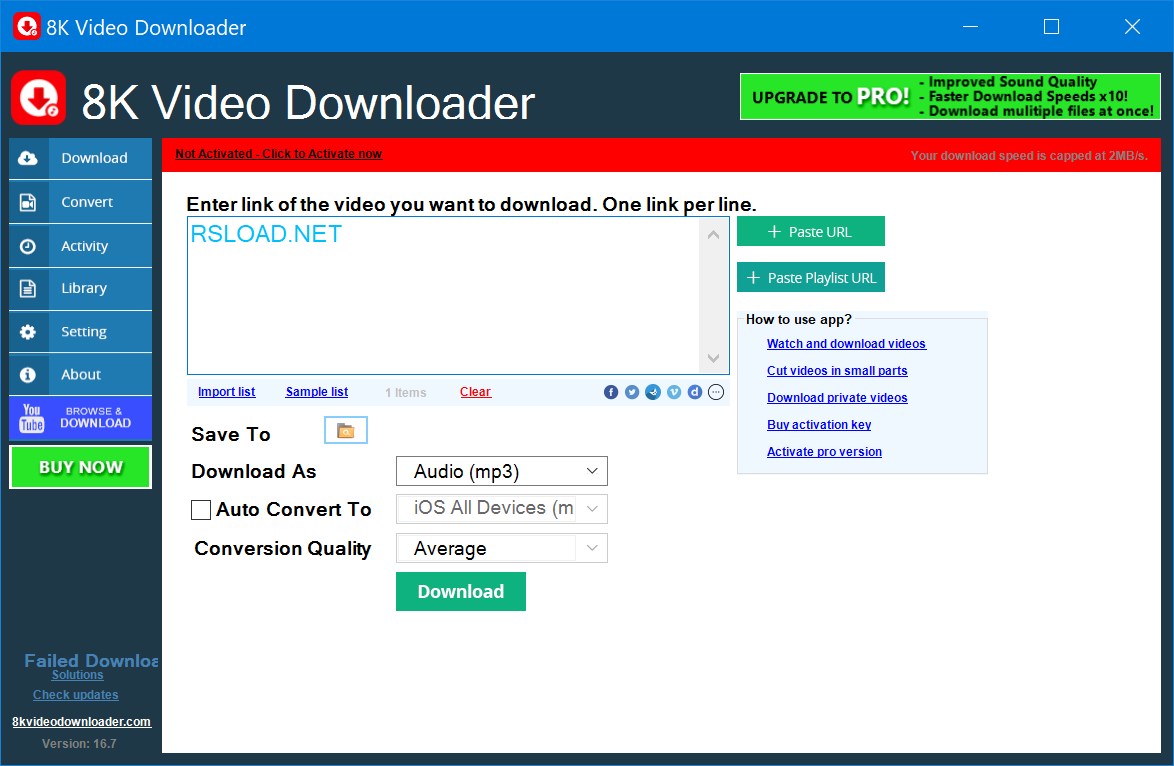Click Not Activated - Click to Activate now

pyautogui.click(x=279, y=153)
